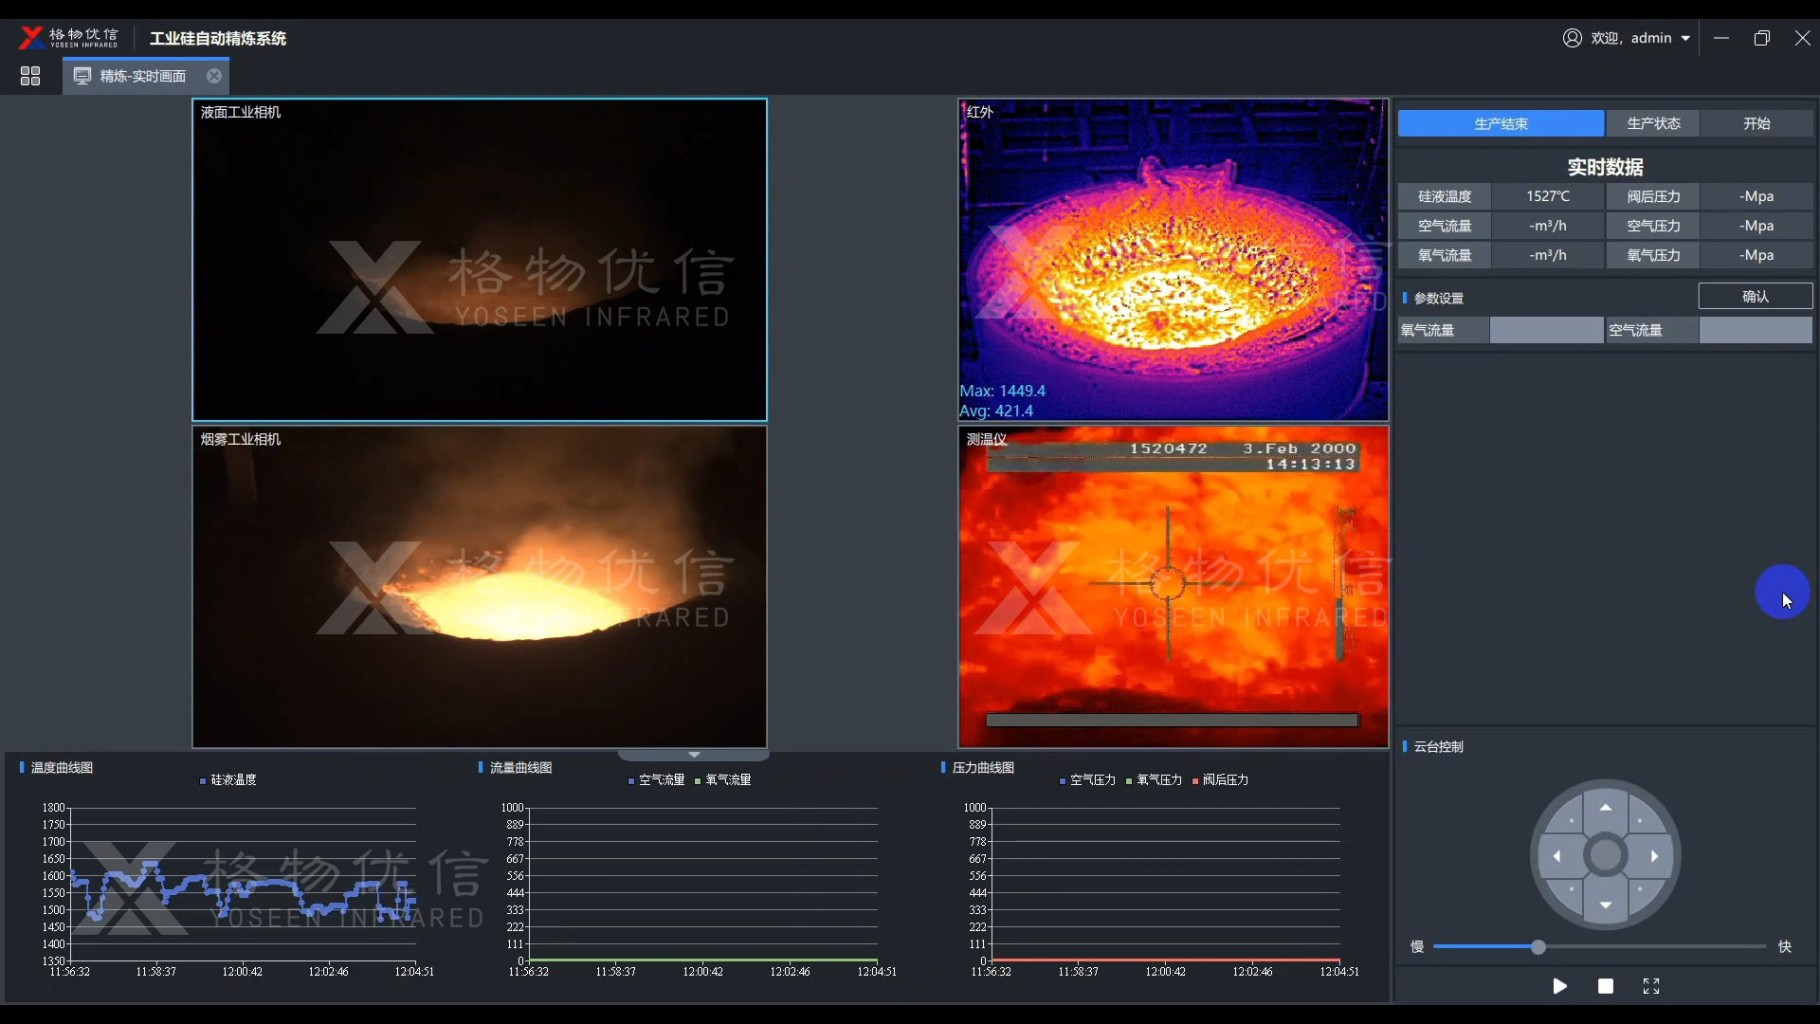Close the 精炼-实时画面 tab
The width and height of the screenshot is (1820, 1024).
click(214, 76)
